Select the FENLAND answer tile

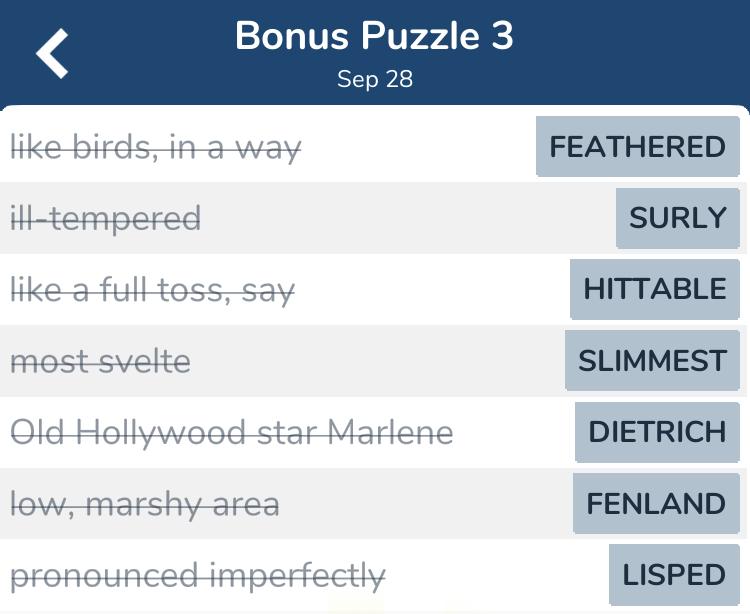(x=656, y=504)
